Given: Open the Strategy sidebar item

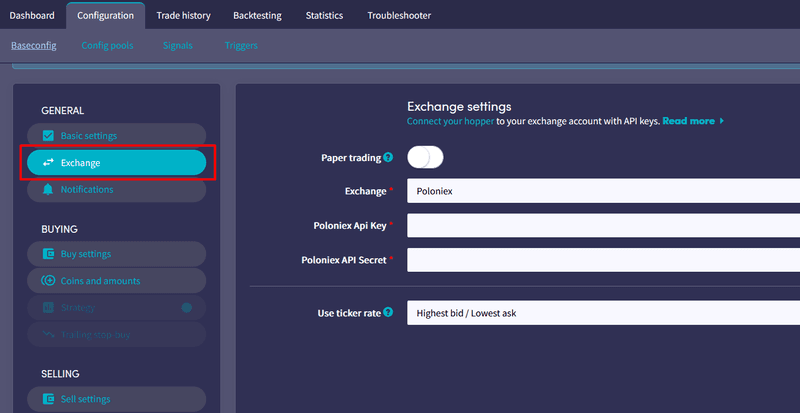Looking at the screenshot, I should [x=116, y=308].
